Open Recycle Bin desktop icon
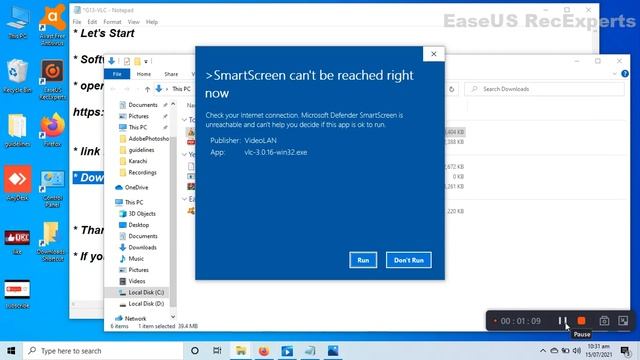Image resolution: width=640 pixels, height=360 pixels. coord(17,76)
